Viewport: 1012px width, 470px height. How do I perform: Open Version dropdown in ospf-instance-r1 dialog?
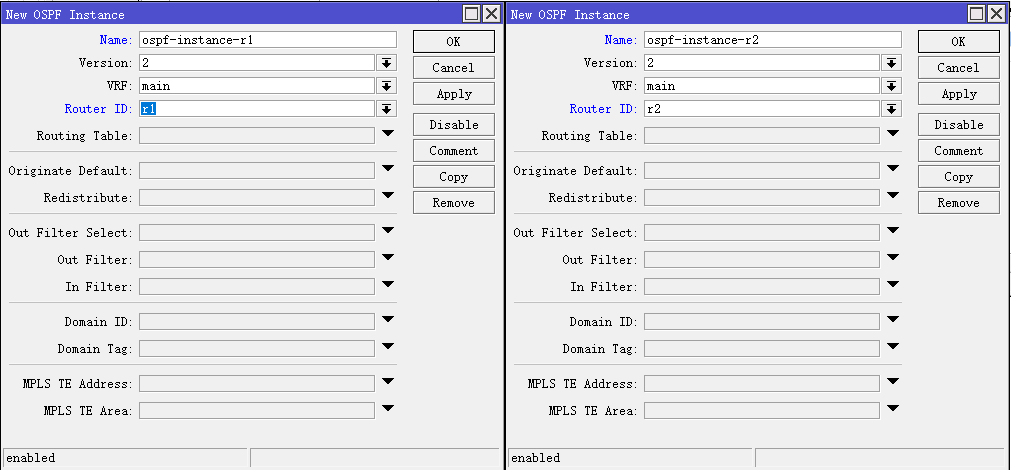point(387,63)
